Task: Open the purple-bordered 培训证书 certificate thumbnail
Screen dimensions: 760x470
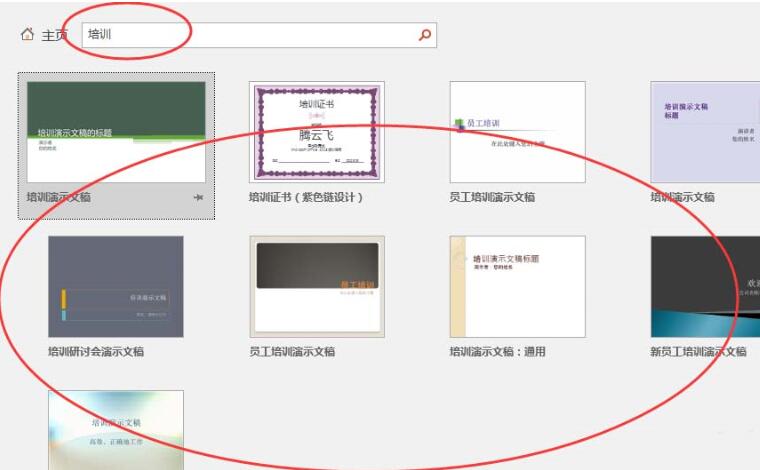Action: pos(317,132)
